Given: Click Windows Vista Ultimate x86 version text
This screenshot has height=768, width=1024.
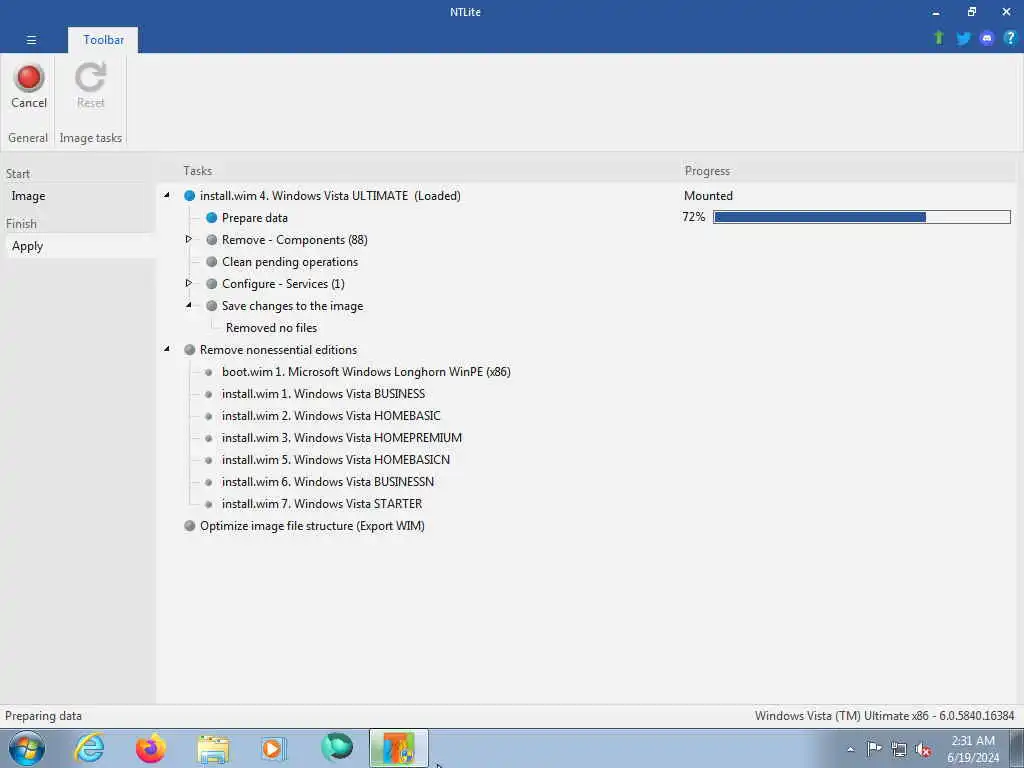Looking at the screenshot, I should (884, 716).
